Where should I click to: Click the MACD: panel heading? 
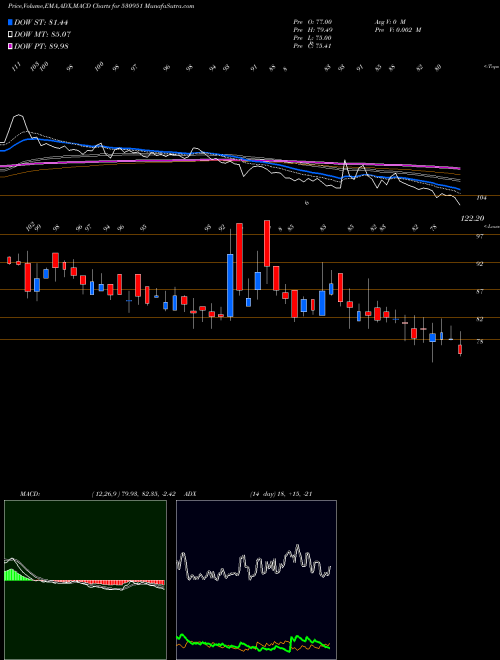click(x=29, y=494)
